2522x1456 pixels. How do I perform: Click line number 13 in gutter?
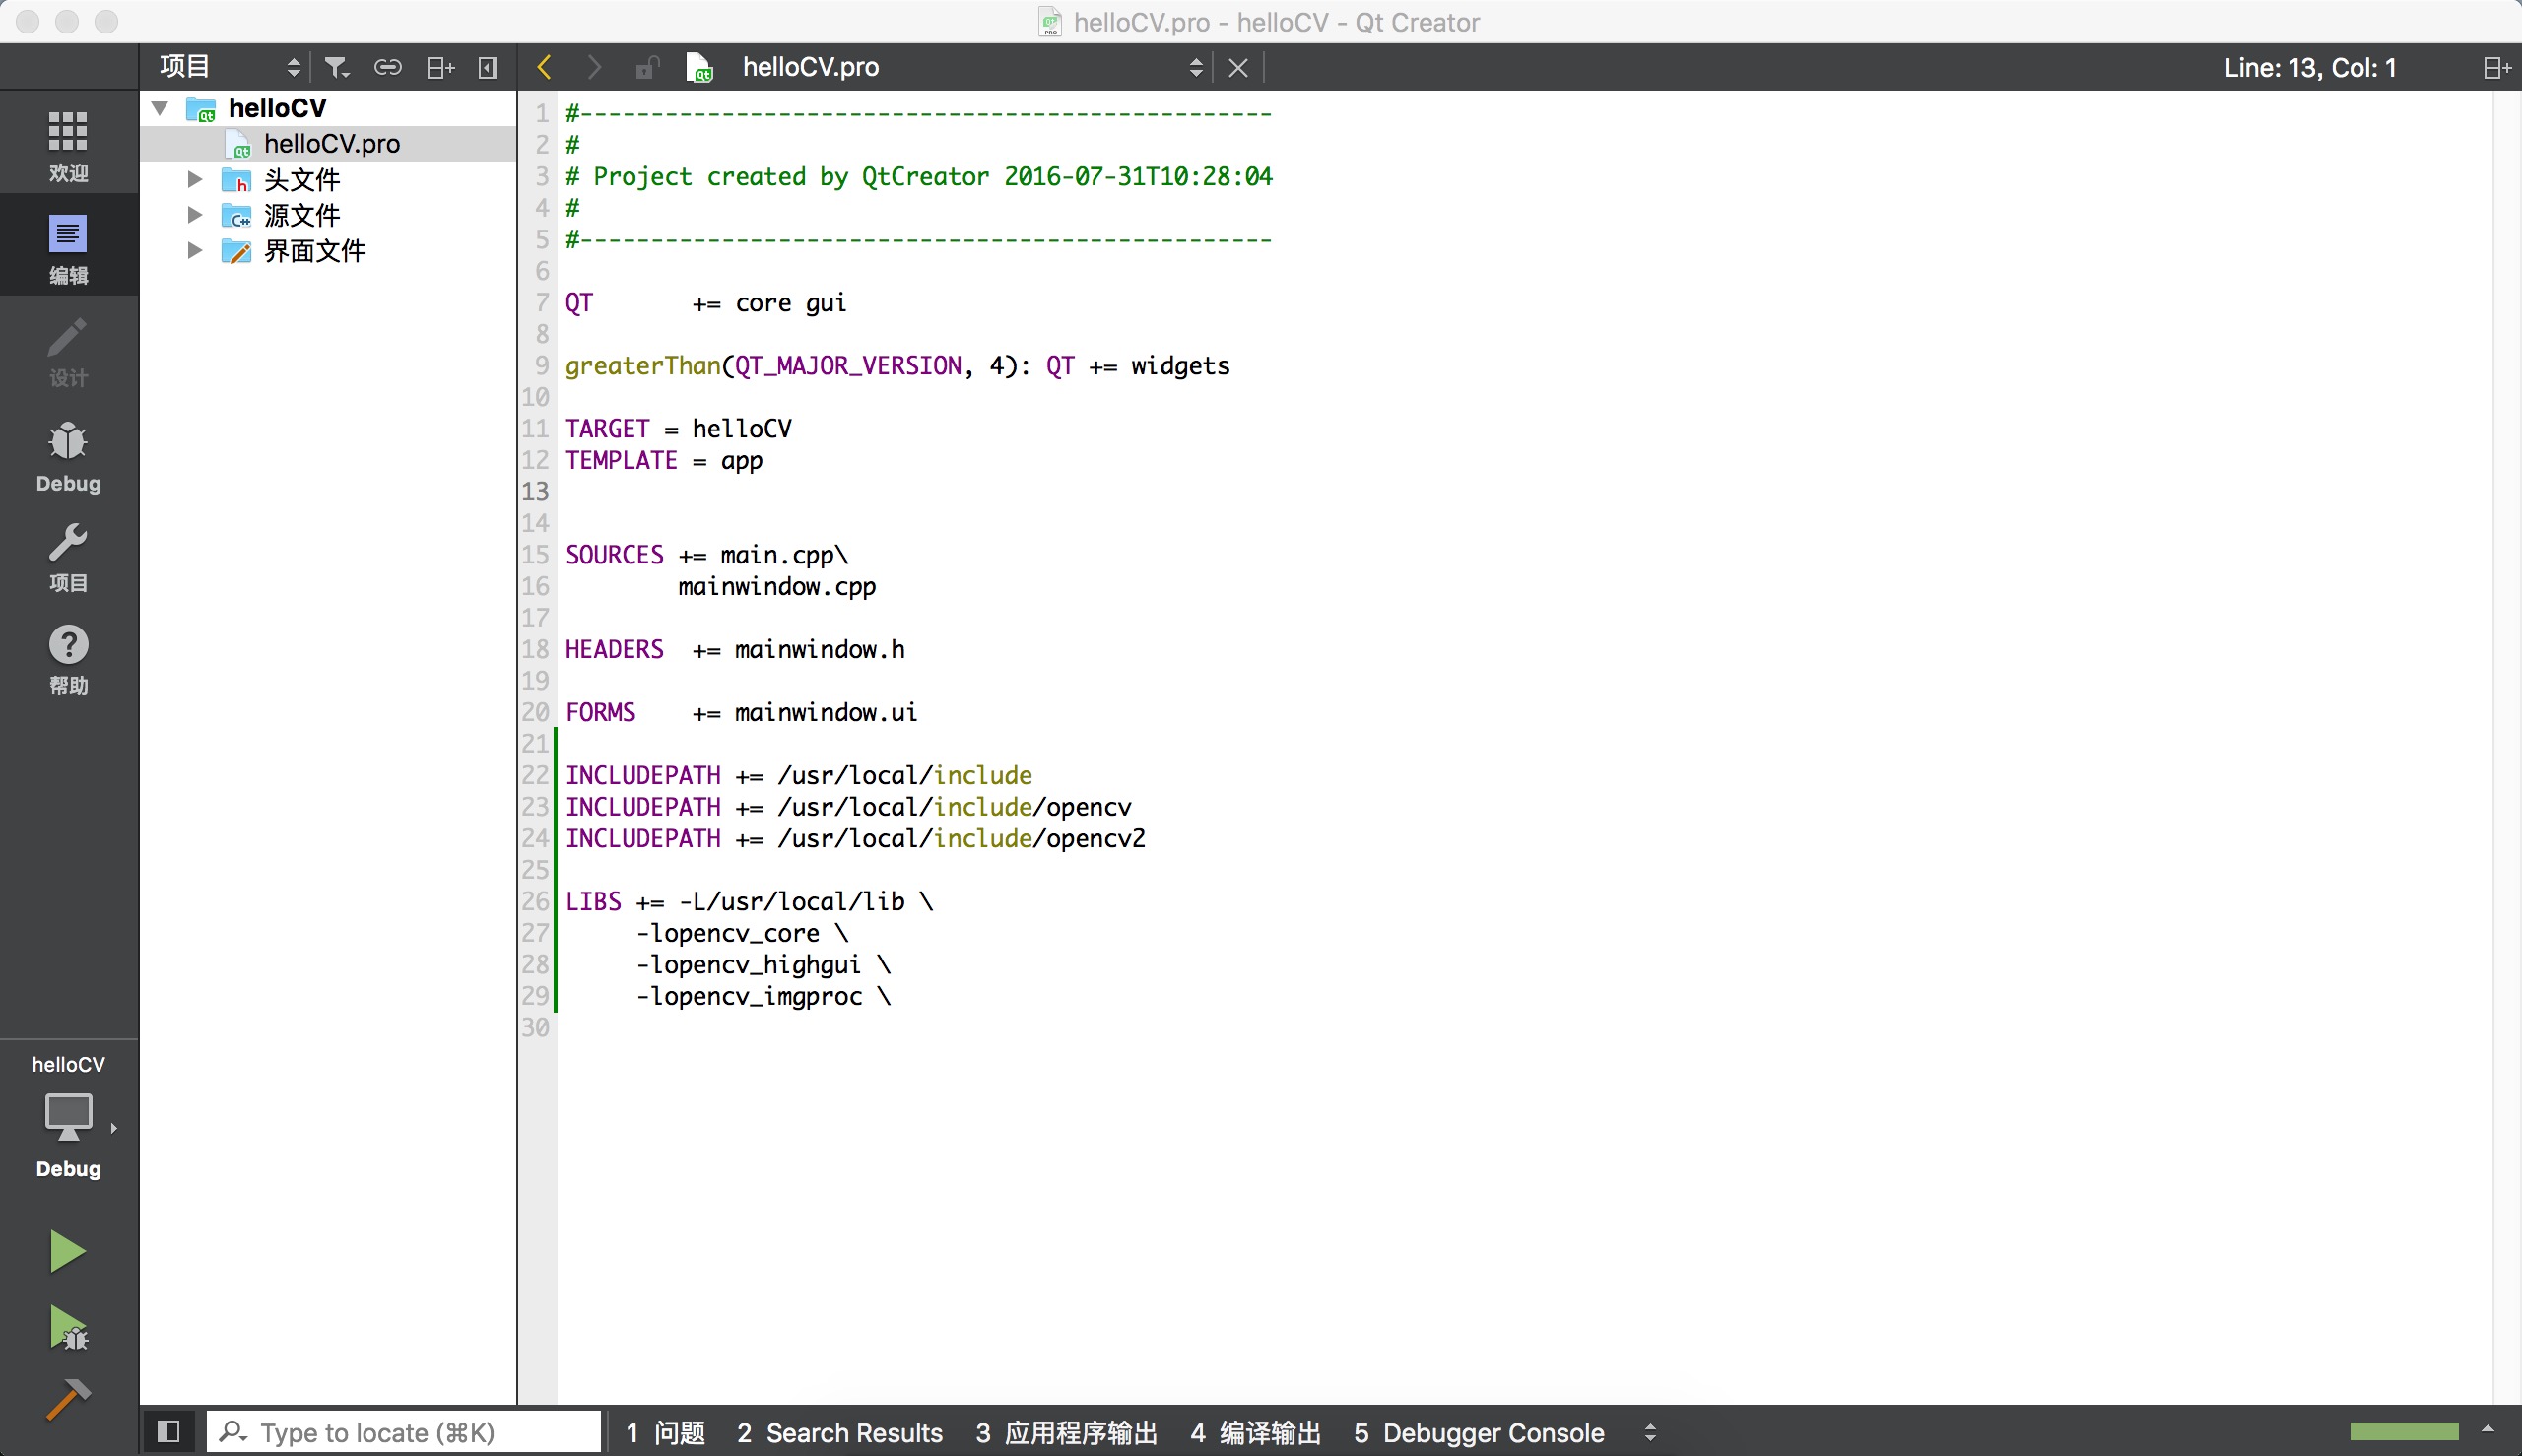(535, 491)
